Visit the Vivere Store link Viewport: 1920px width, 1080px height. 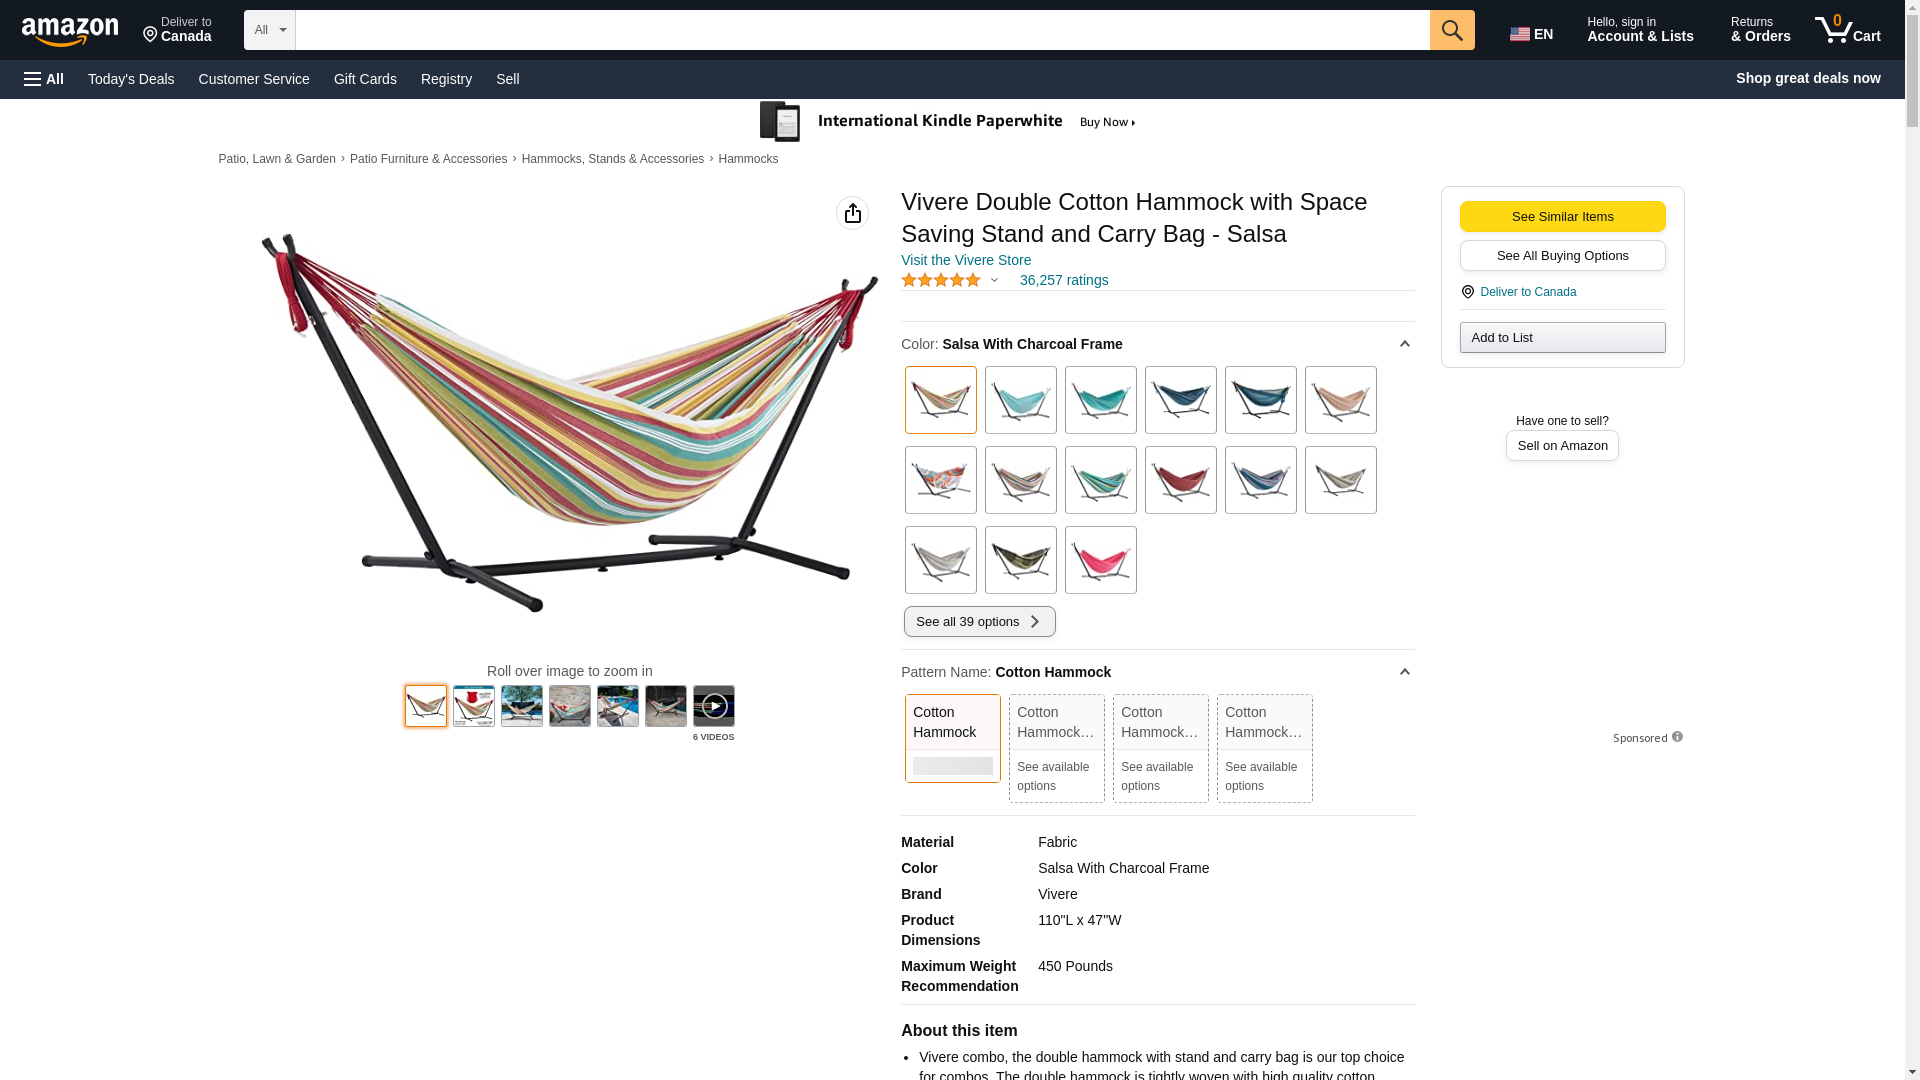click(x=965, y=260)
